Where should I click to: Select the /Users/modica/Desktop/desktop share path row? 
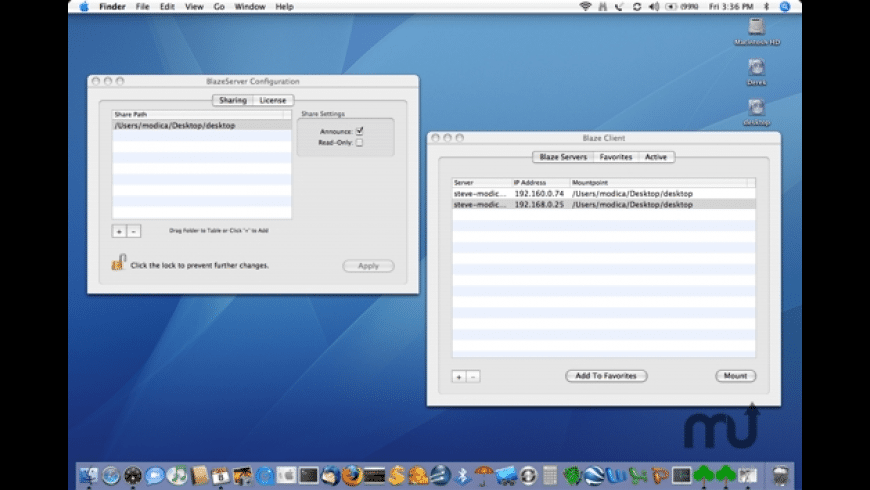tap(202, 125)
